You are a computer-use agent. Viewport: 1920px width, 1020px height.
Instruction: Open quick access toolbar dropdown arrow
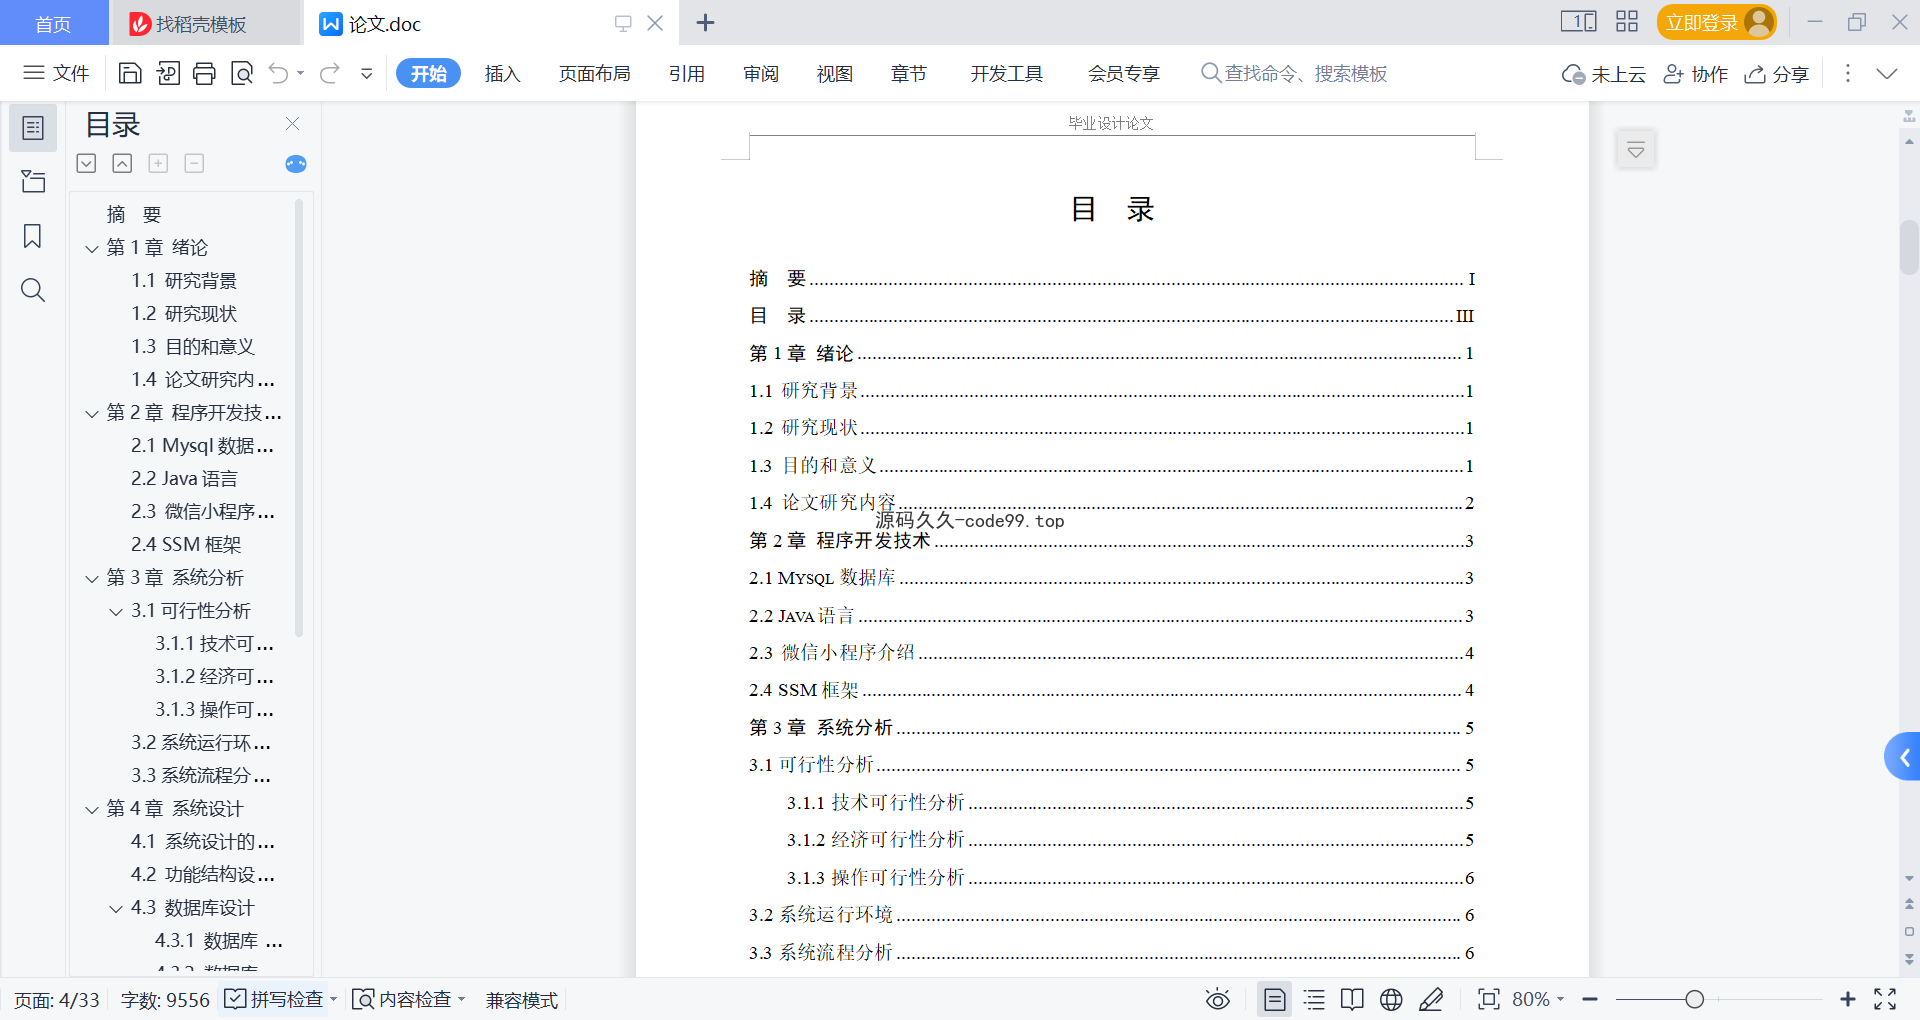coord(367,73)
